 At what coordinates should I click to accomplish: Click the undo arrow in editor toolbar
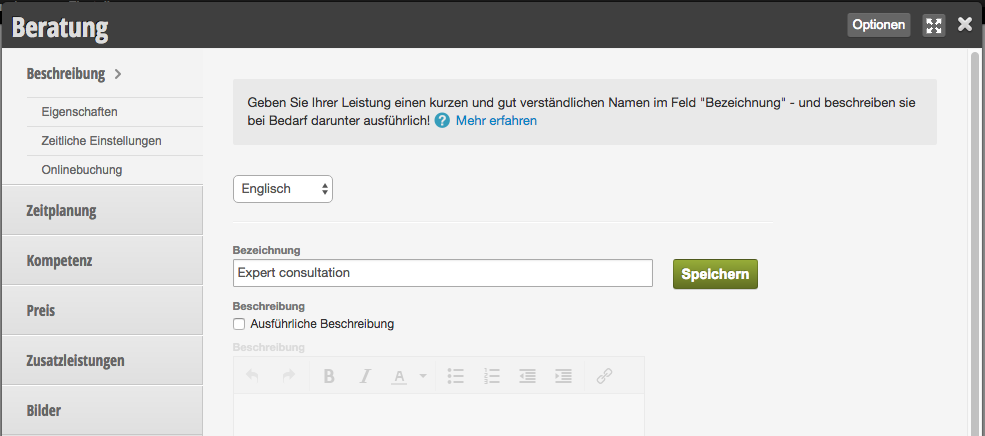coord(252,376)
